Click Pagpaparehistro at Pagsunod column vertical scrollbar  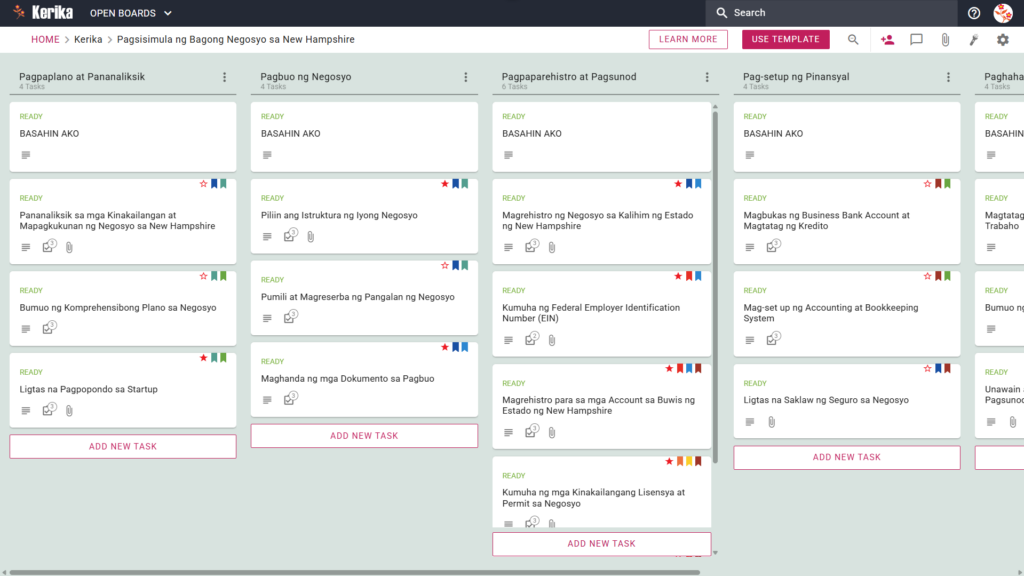coord(715,287)
